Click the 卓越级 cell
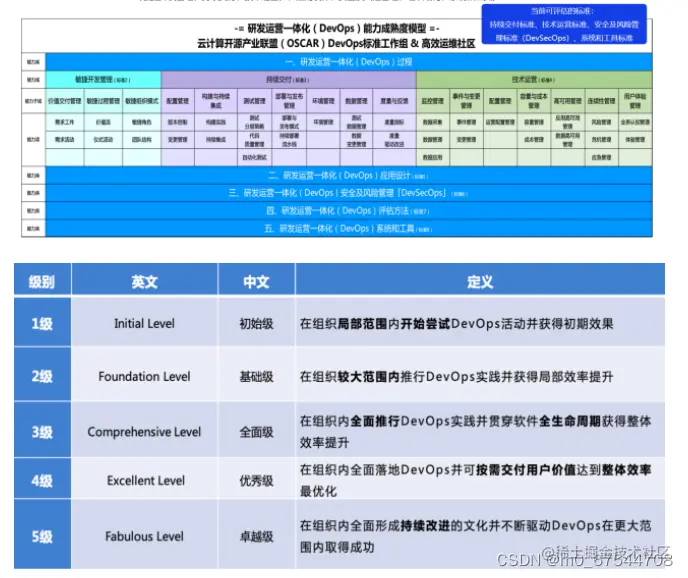Viewport: 688px width, 578px height. pyautogui.click(x=256, y=536)
